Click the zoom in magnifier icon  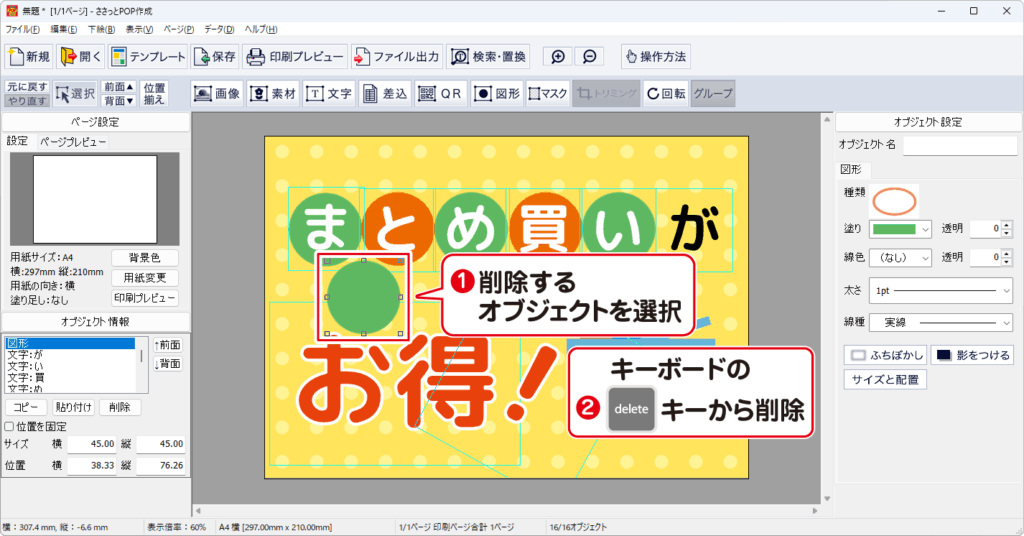[x=558, y=57]
